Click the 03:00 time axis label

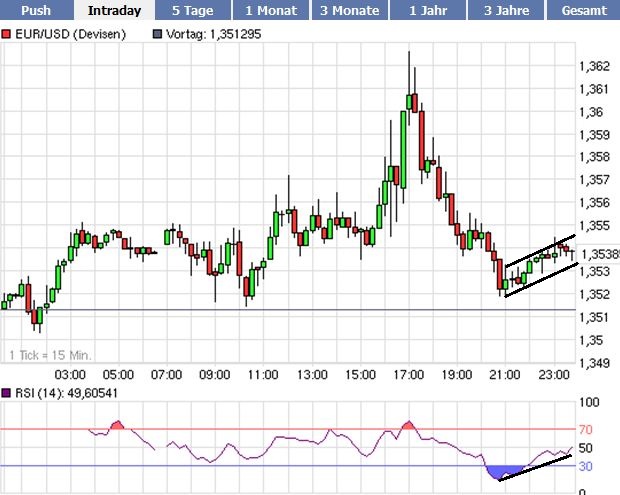click(x=70, y=374)
